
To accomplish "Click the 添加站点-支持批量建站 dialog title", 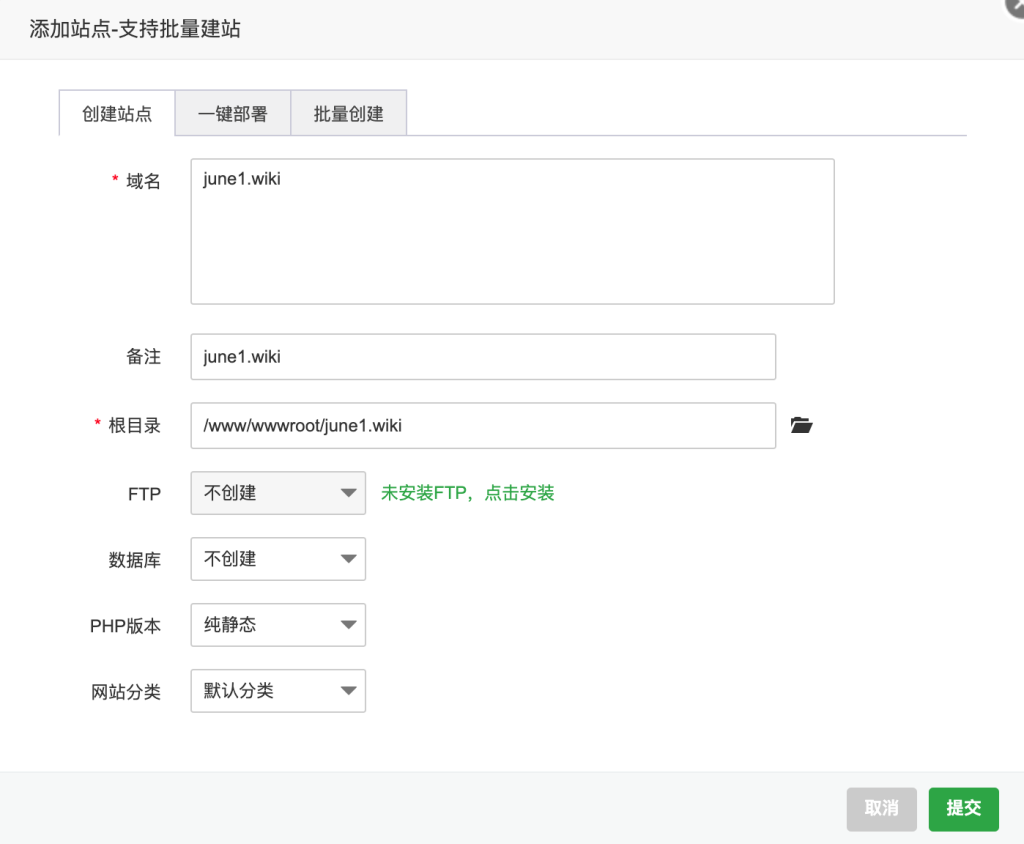I will click(135, 29).
